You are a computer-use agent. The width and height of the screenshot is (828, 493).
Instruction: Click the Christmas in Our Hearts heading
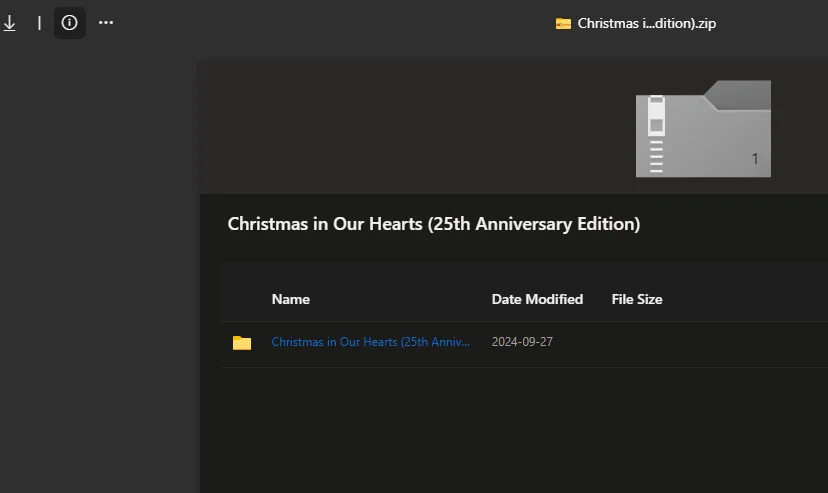point(434,224)
